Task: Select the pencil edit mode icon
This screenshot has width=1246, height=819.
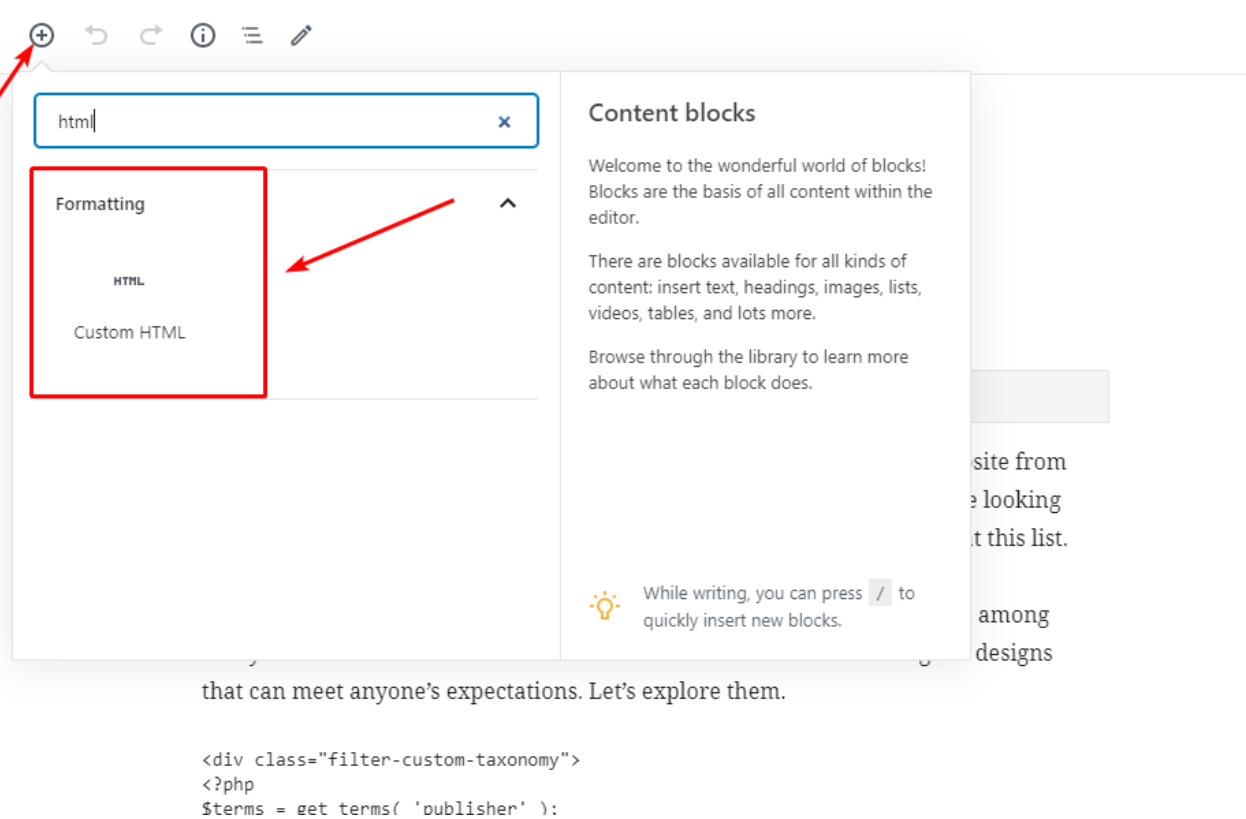Action: [301, 35]
